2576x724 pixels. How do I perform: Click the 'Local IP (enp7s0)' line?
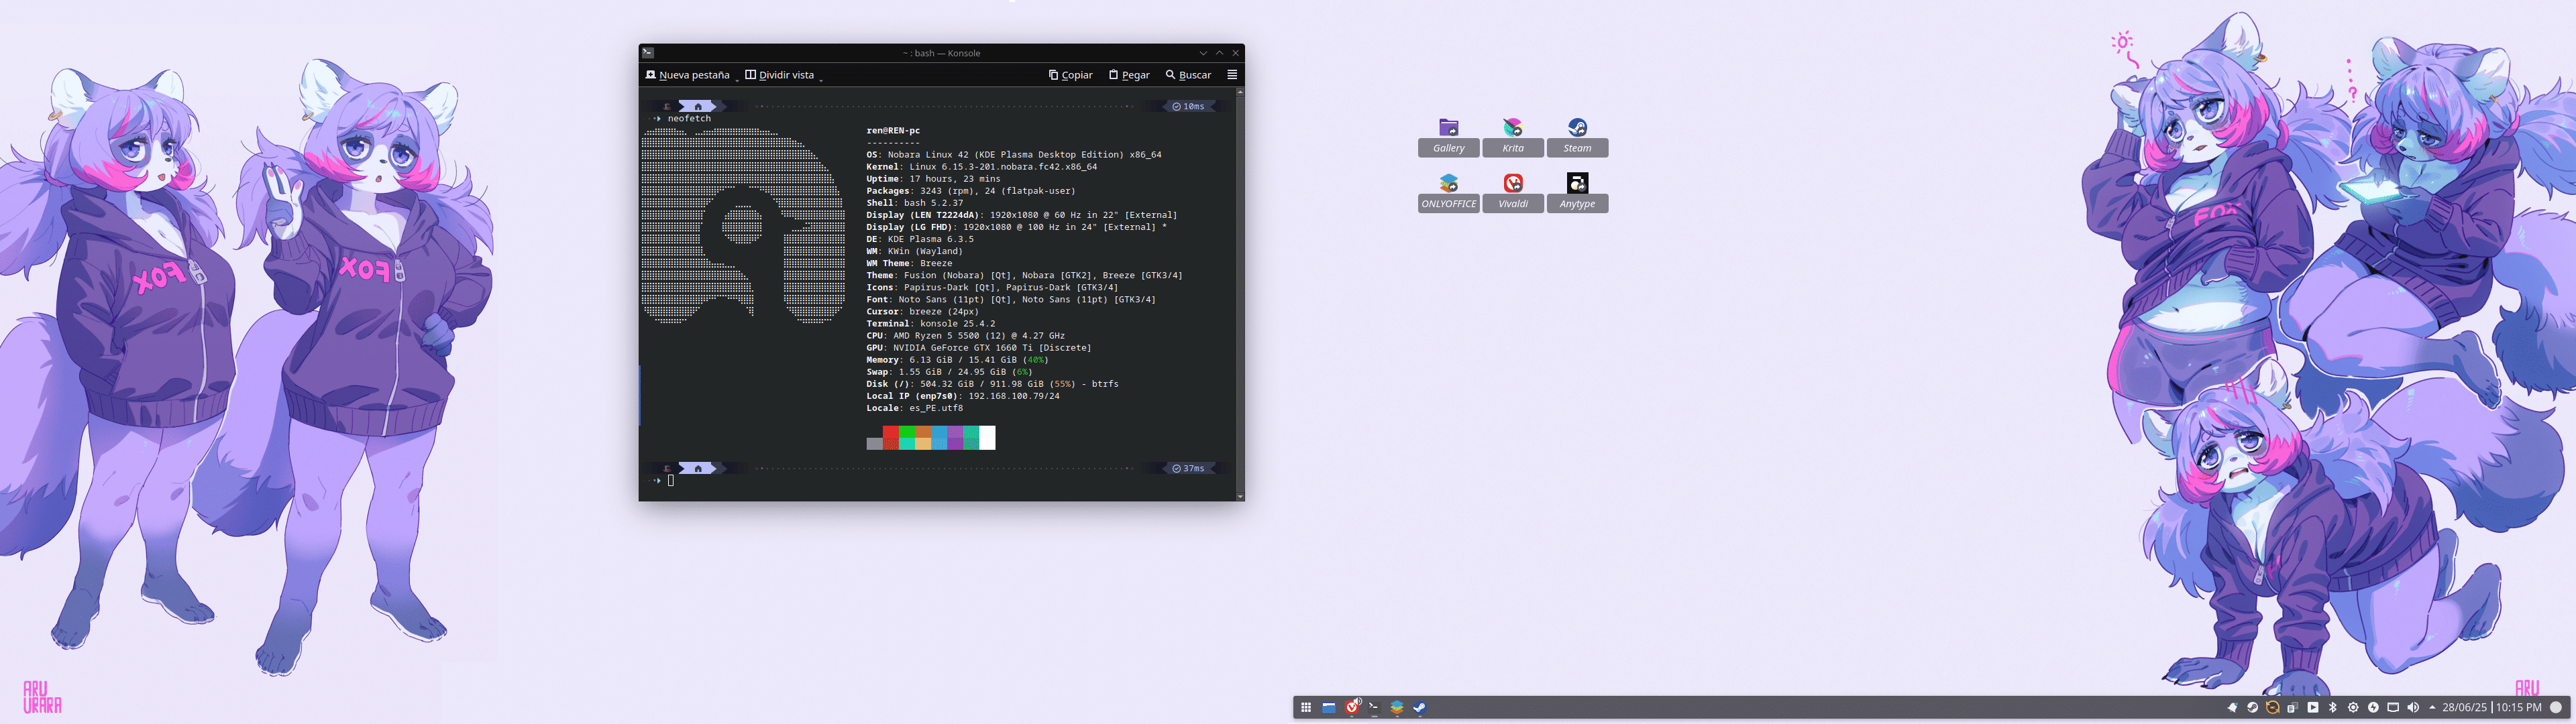[962, 396]
